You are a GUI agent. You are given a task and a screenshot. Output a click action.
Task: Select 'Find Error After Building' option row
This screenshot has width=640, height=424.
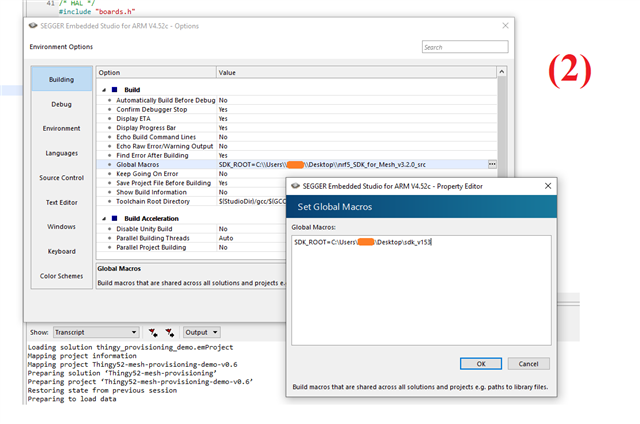297,155
